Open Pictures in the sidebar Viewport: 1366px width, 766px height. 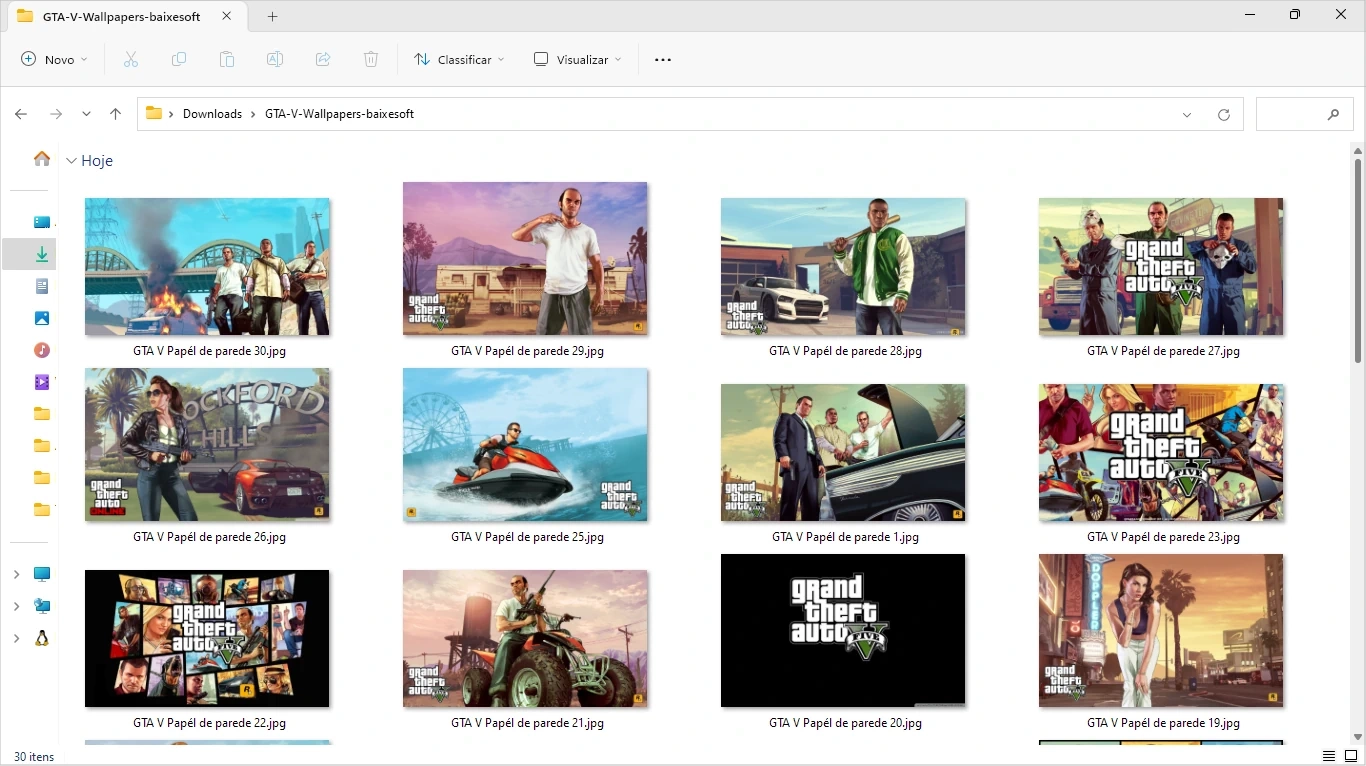point(42,318)
